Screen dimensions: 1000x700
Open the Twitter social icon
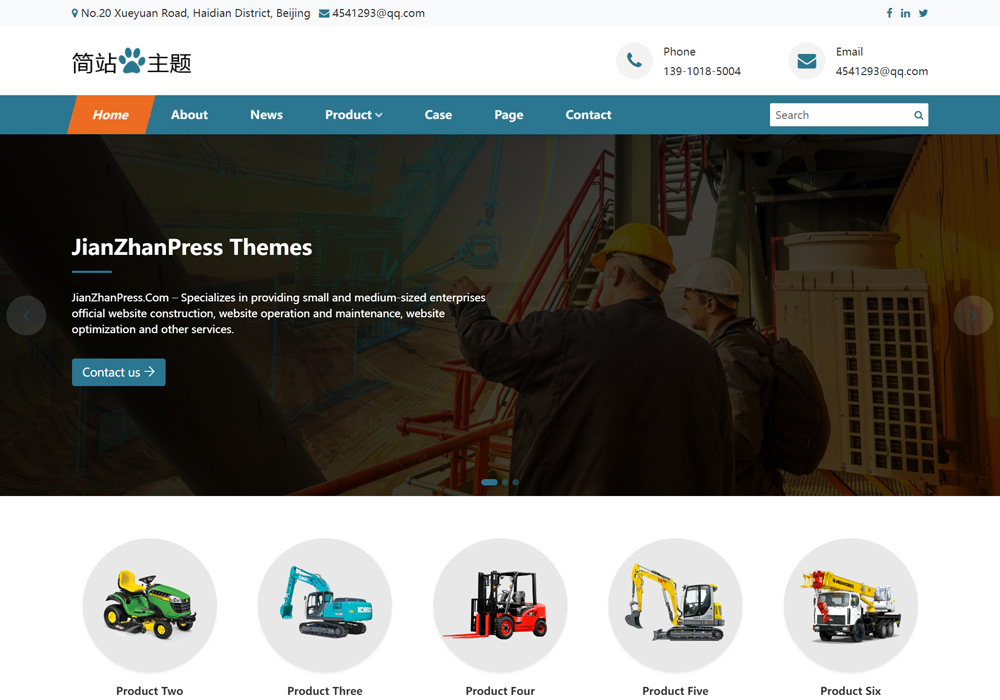923,13
